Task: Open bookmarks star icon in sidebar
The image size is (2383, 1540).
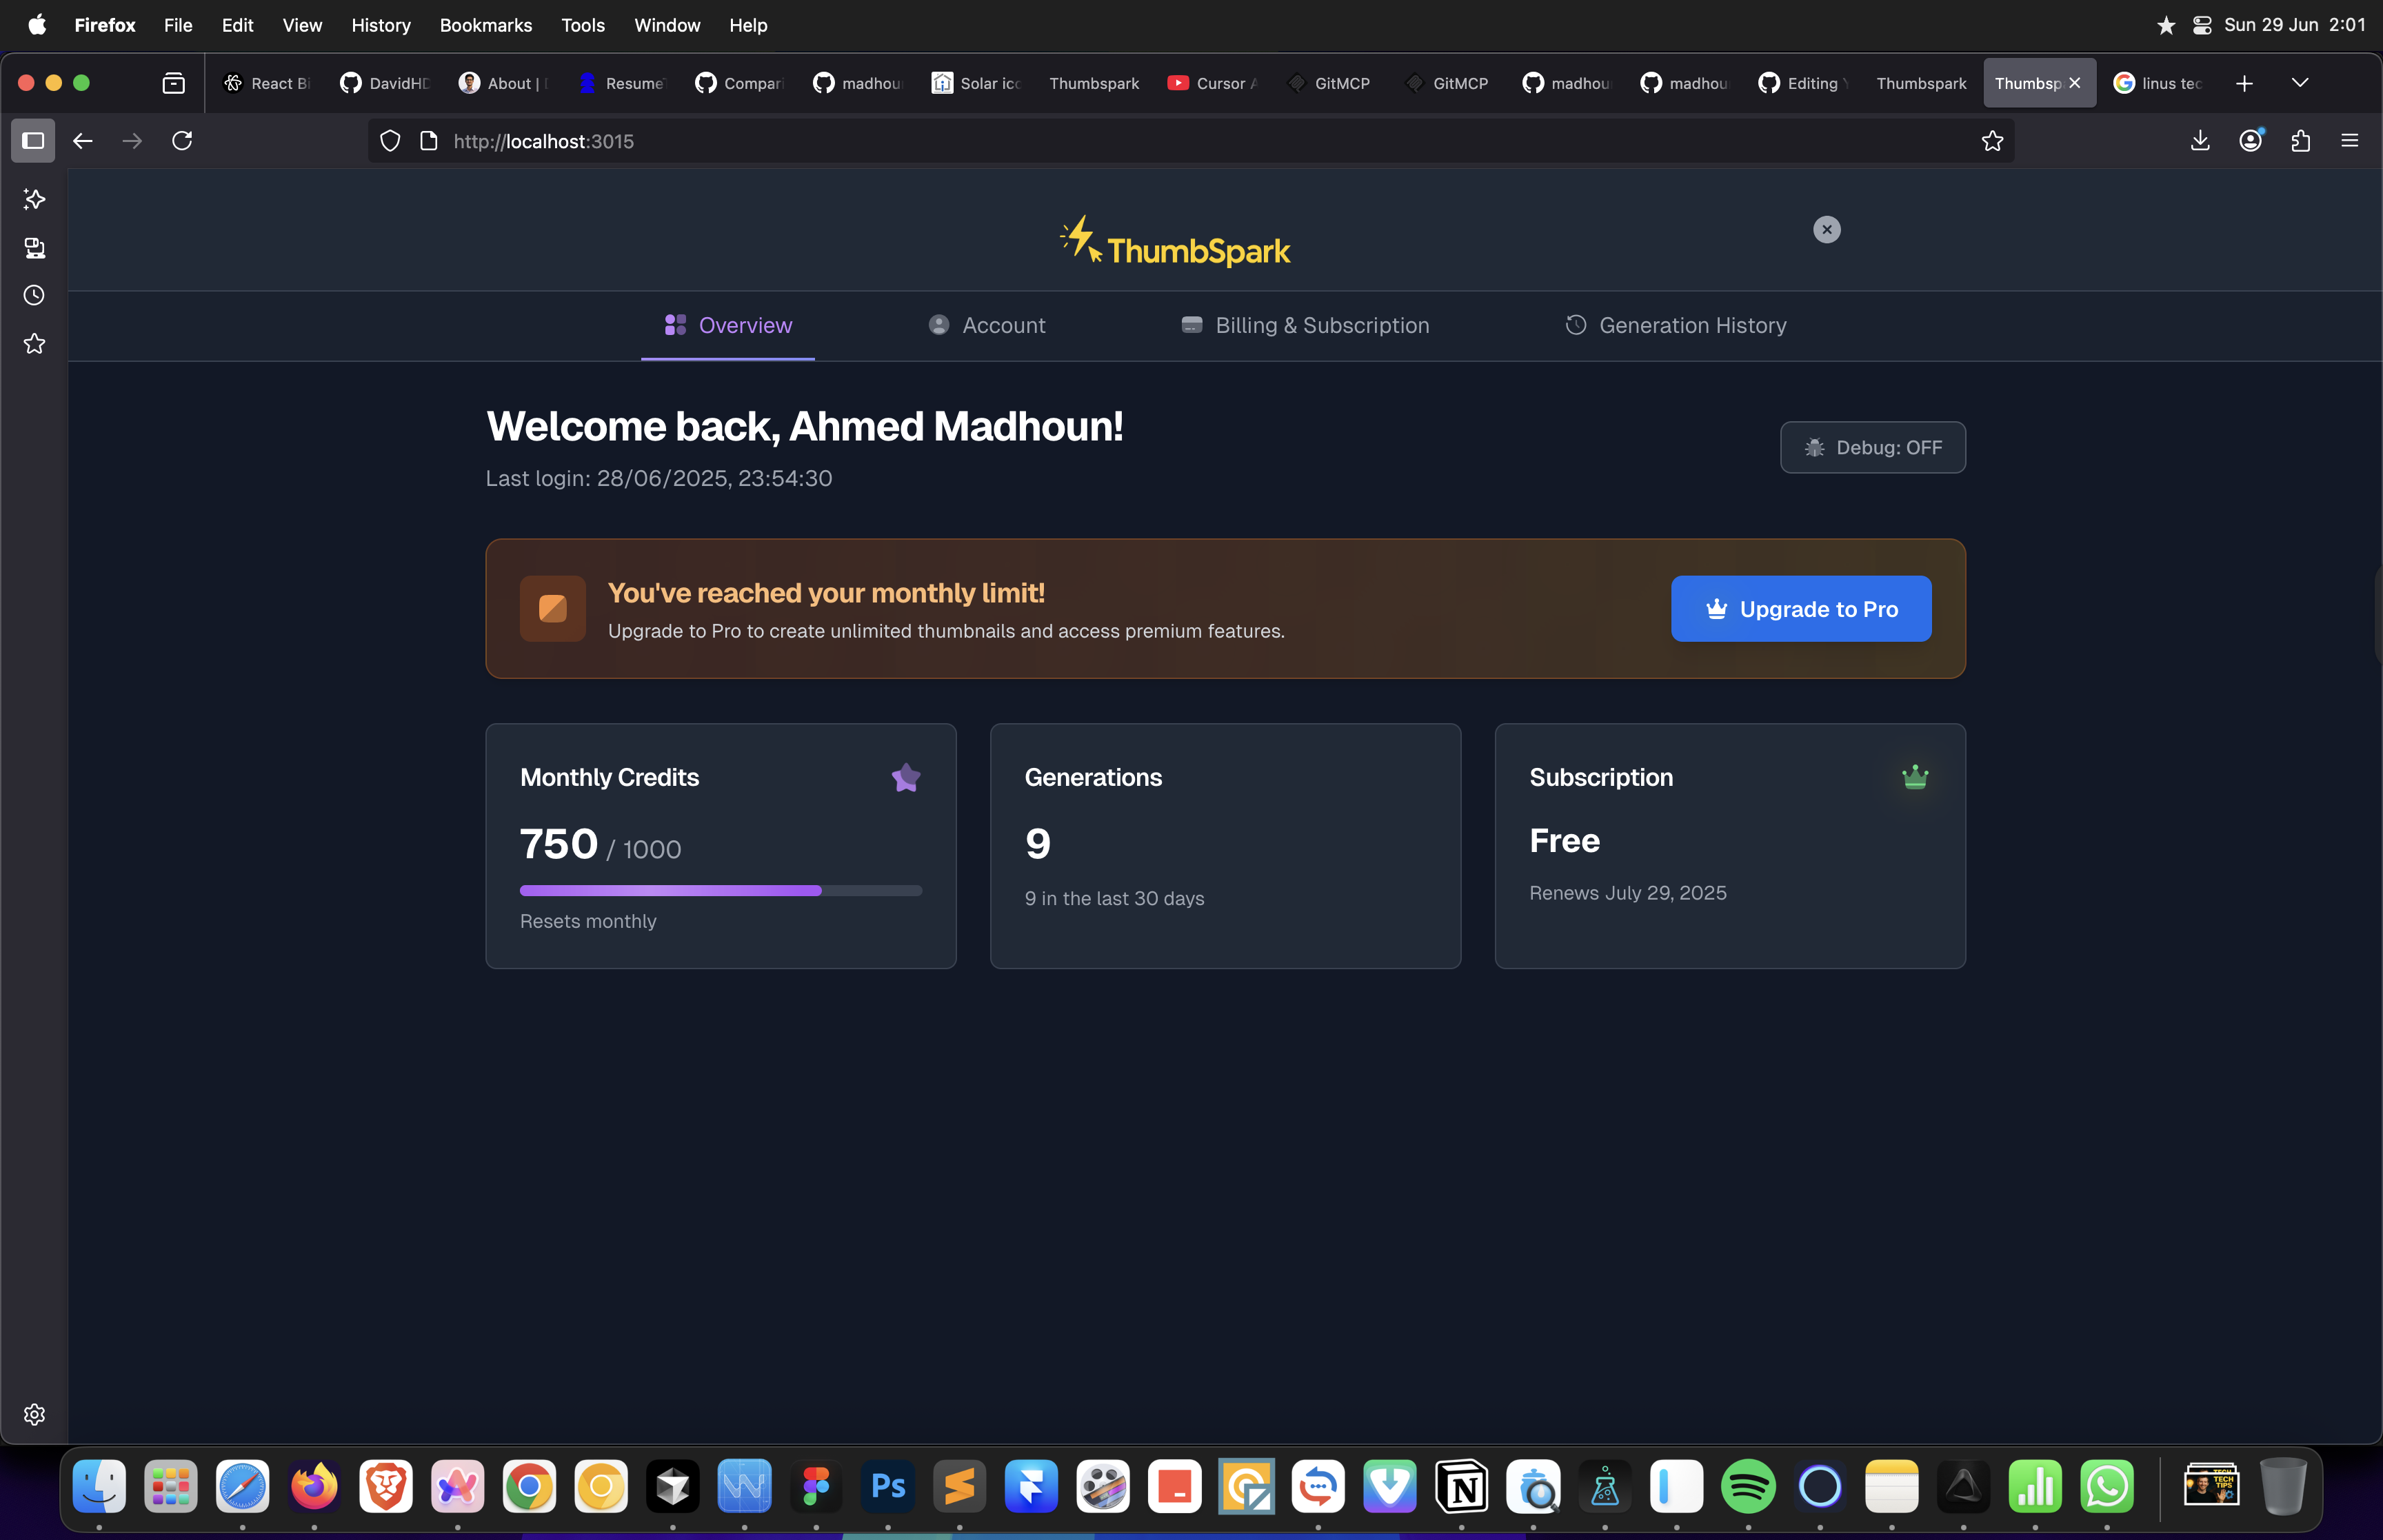Action: [34, 344]
